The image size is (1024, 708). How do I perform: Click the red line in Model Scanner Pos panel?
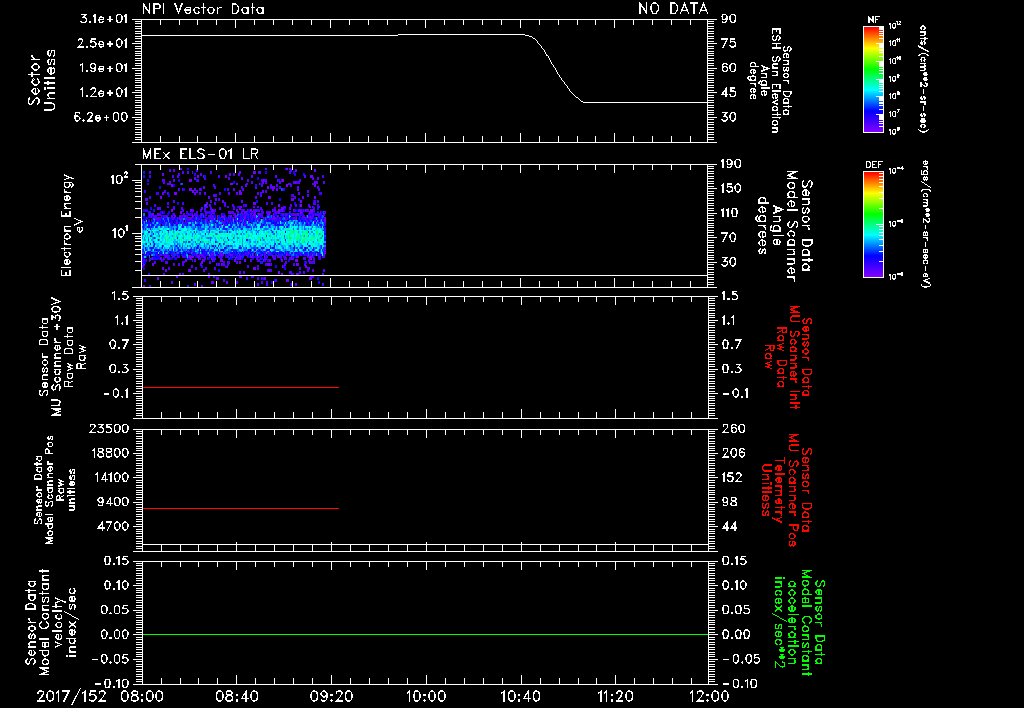click(240, 508)
